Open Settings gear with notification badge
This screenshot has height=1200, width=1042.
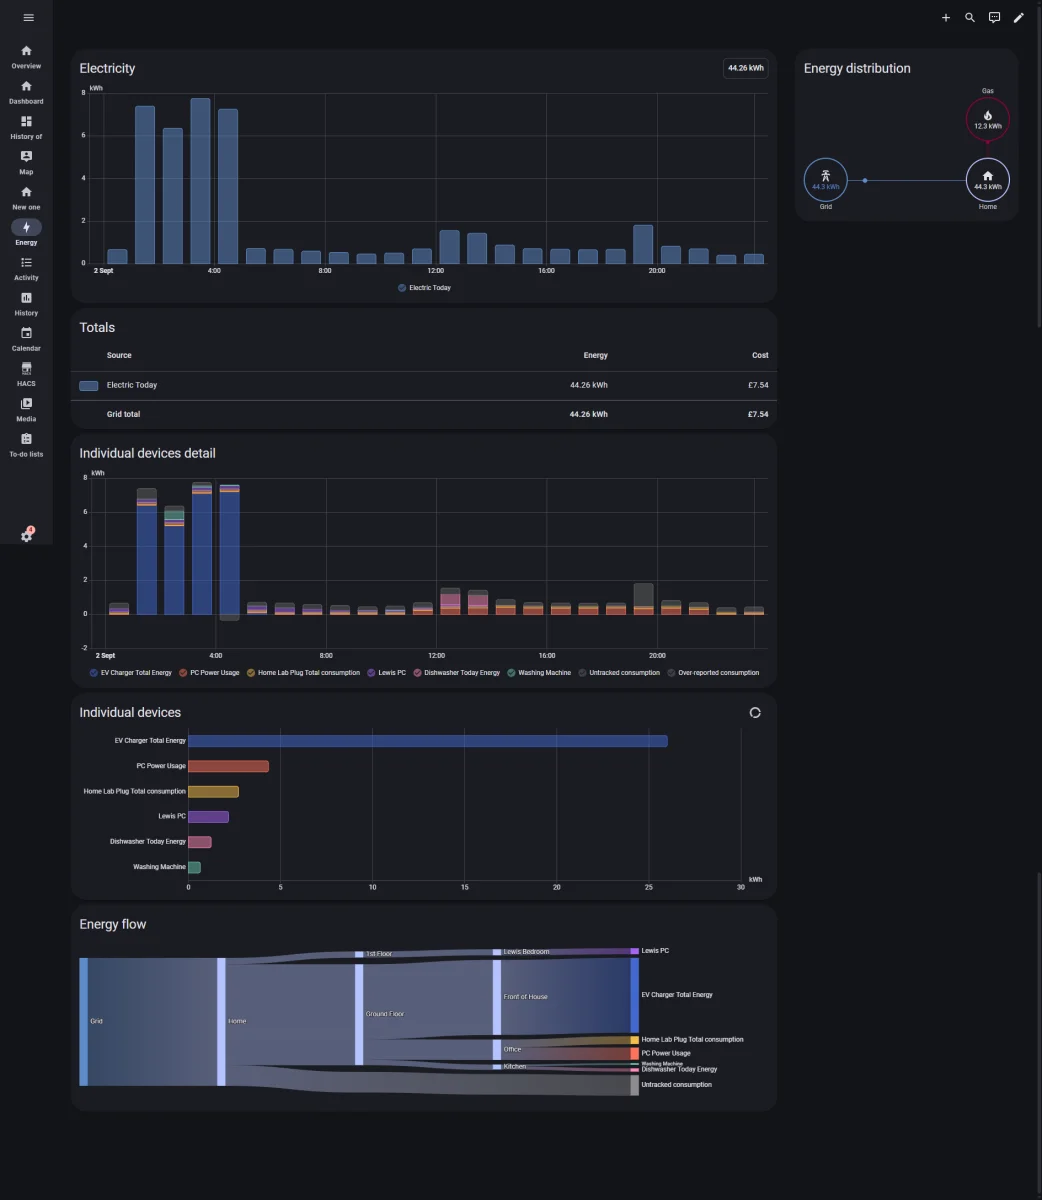pos(27,535)
